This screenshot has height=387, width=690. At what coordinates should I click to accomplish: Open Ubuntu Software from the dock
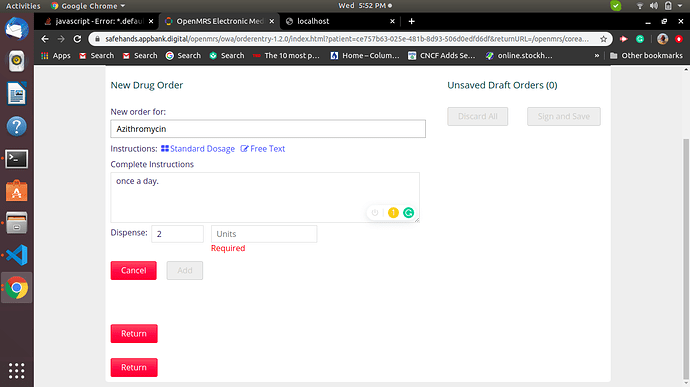tap(17, 191)
